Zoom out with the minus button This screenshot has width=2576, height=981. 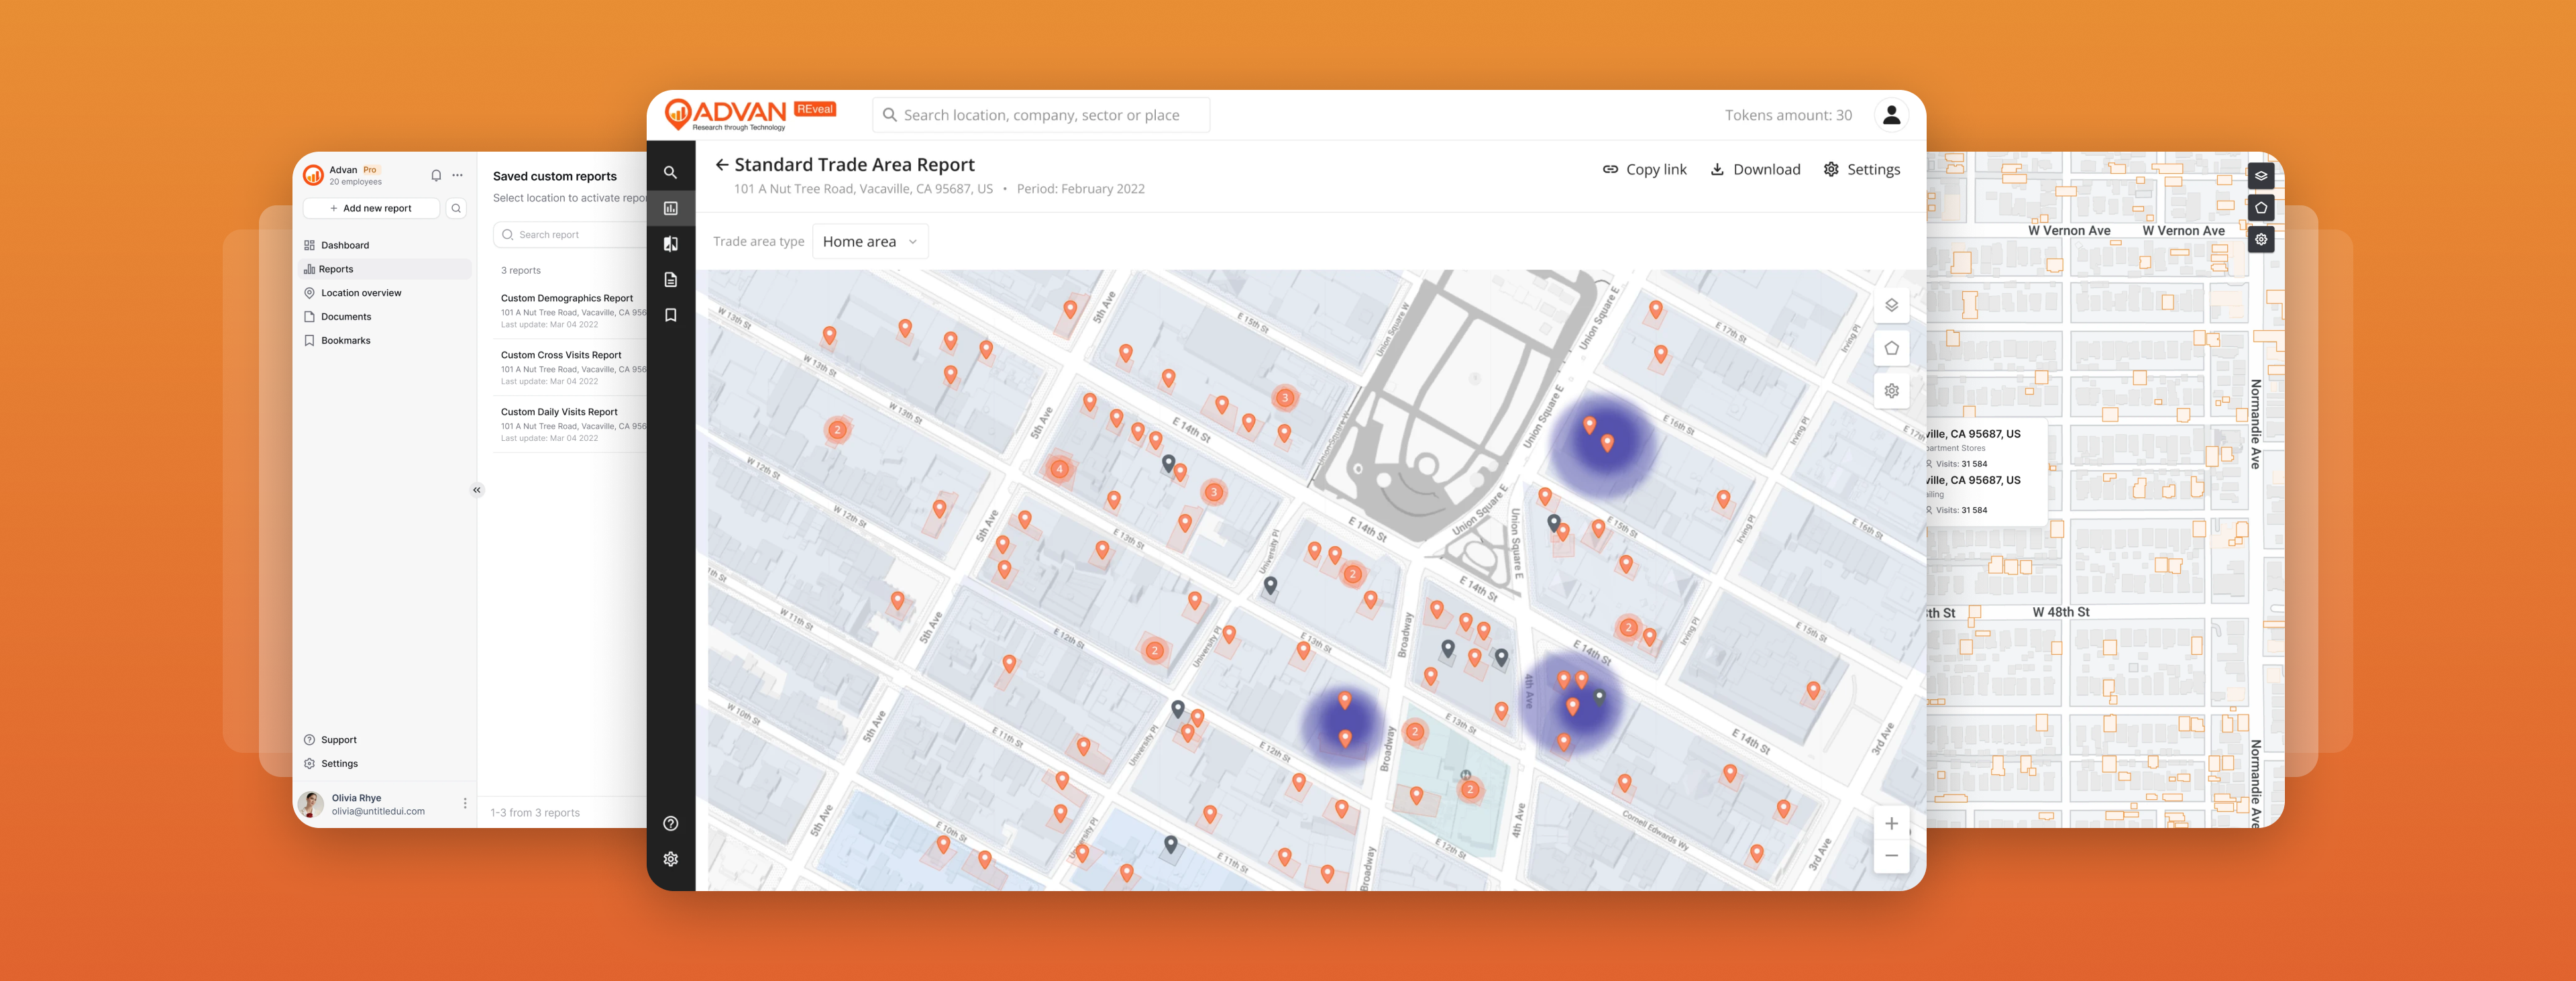(x=1891, y=856)
